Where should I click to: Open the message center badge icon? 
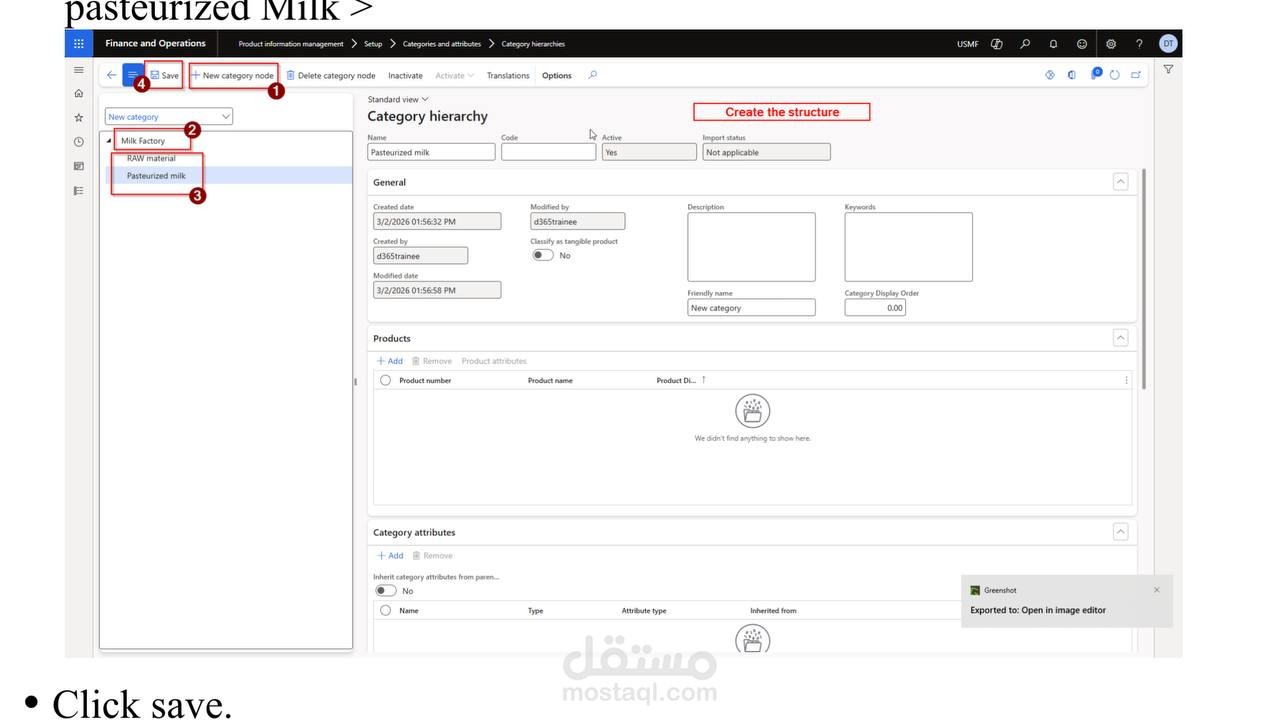pyautogui.click(x=1096, y=74)
